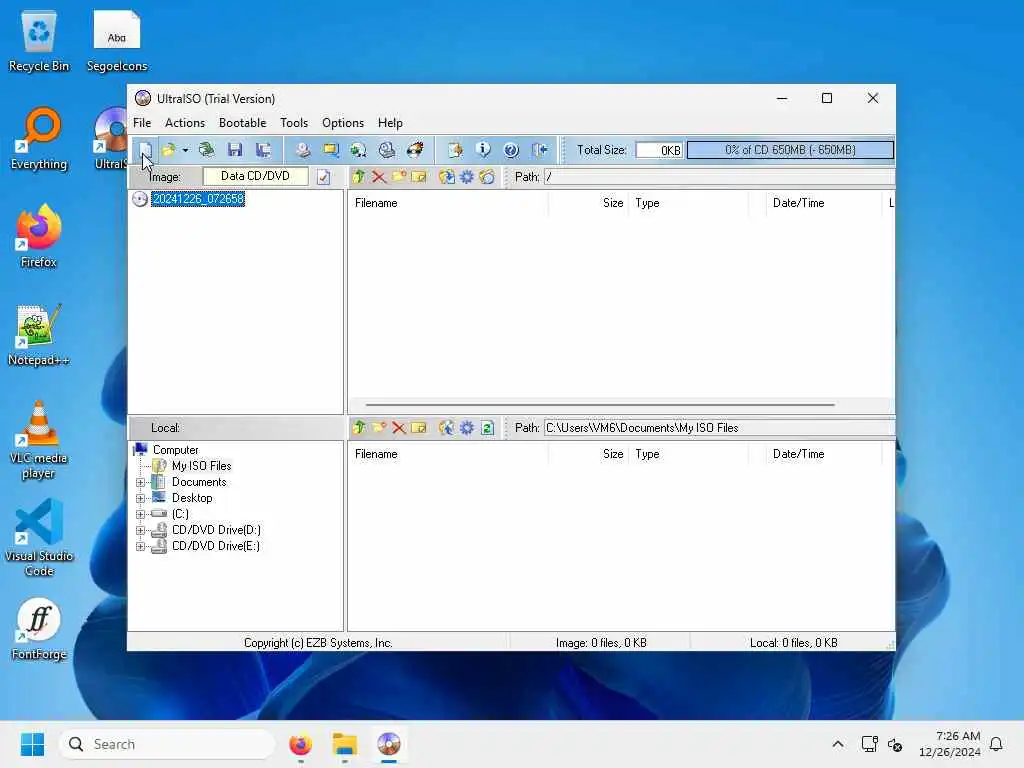Click Filename column header in Local pane
The height and width of the screenshot is (768, 1024).
point(448,454)
